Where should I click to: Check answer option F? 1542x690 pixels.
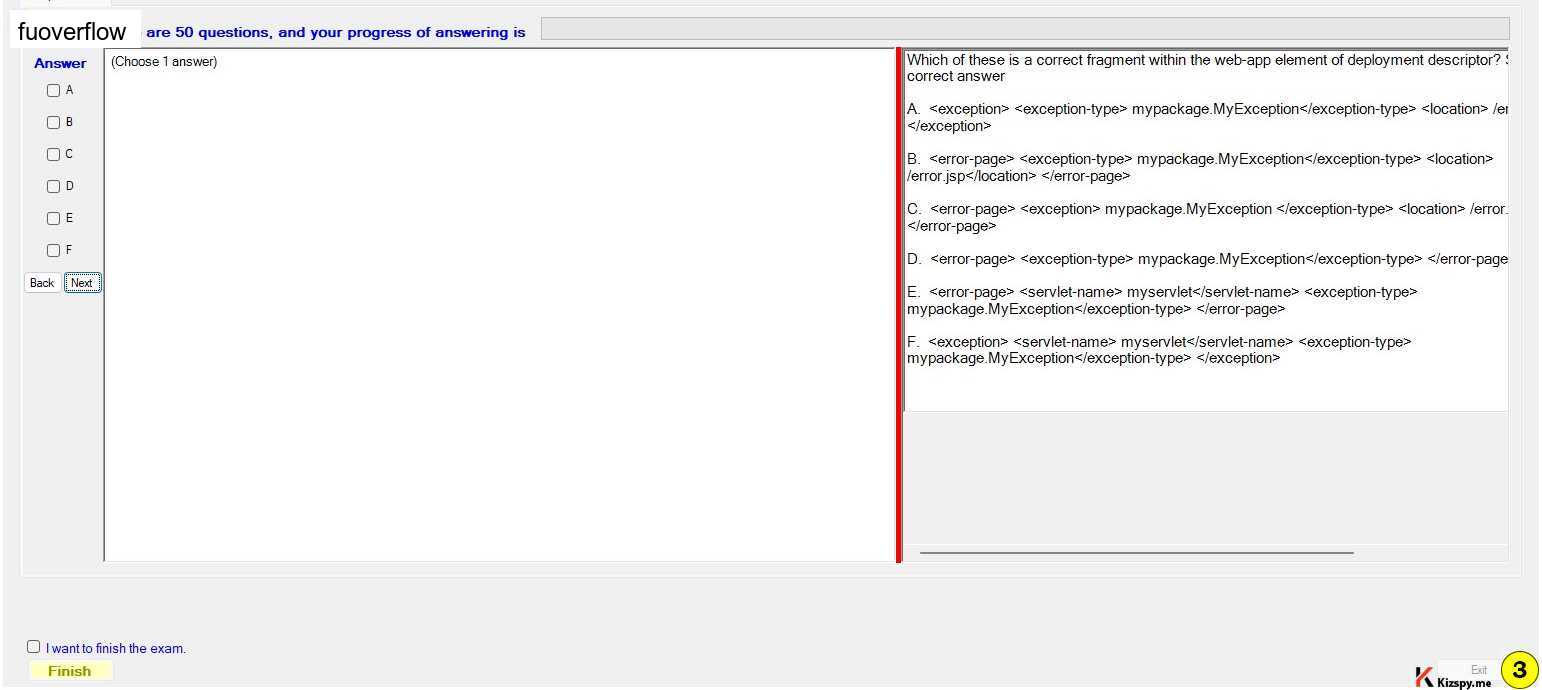54,250
